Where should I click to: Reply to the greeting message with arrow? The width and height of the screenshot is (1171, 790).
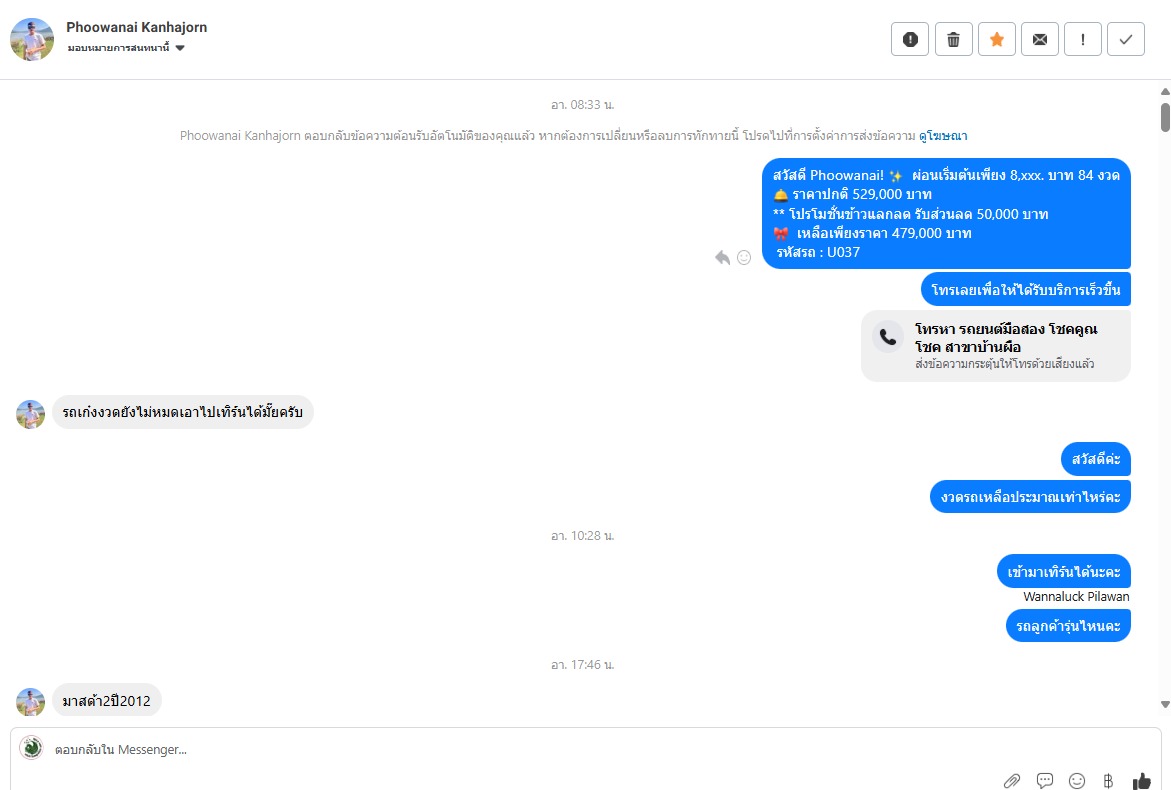[x=722, y=257]
